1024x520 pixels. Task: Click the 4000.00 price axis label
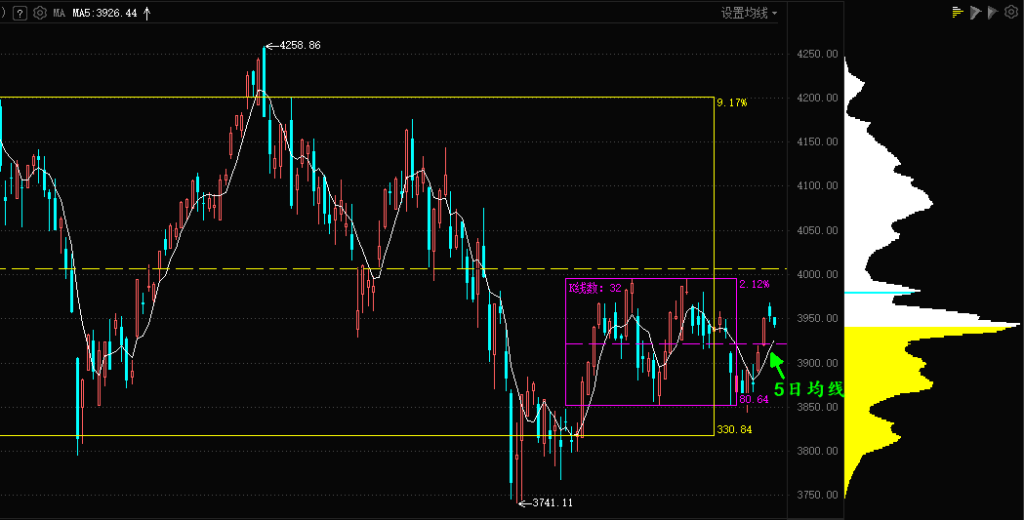[820, 274]
